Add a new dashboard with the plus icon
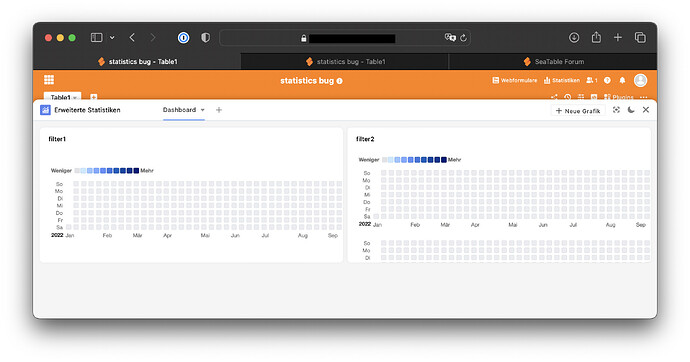Viewport: 690px width, 362px height. (219, 110)
